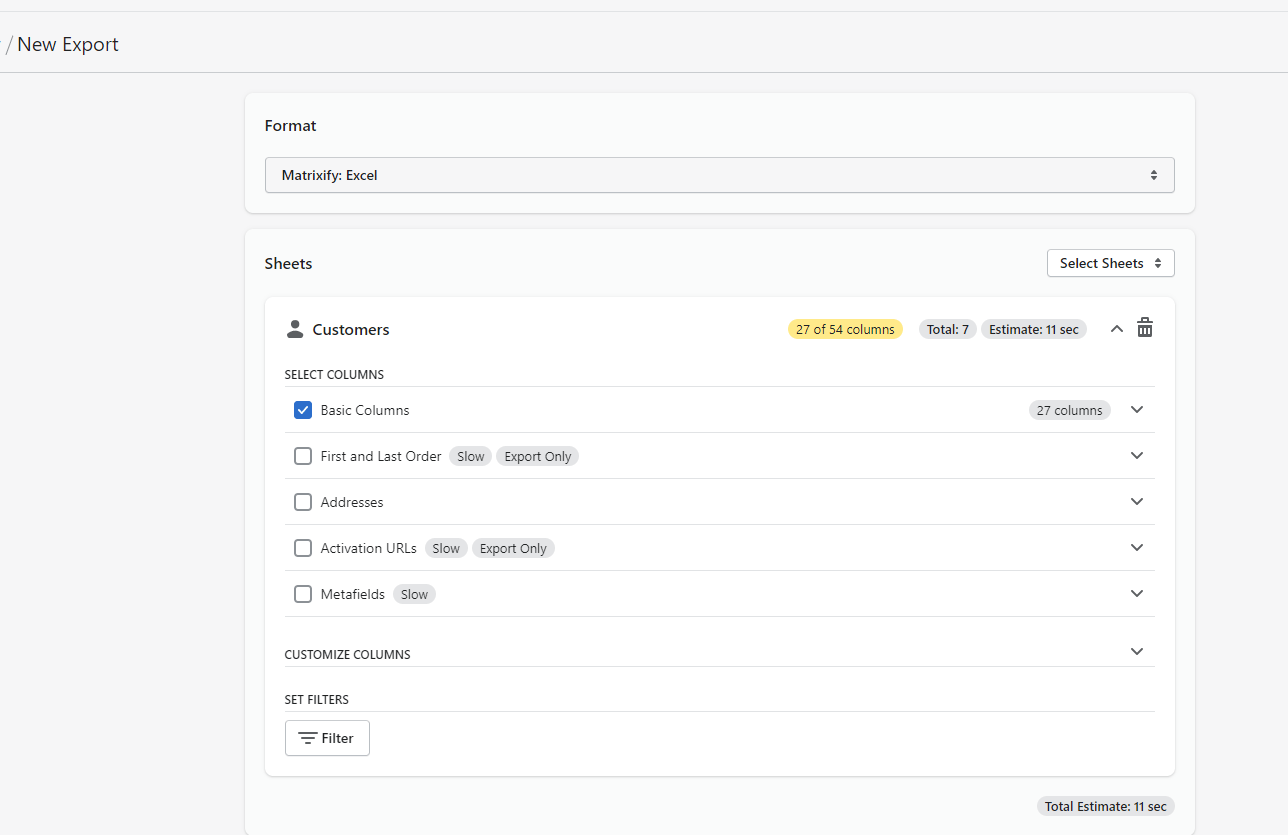Enable First and Last Order columns

303,455
